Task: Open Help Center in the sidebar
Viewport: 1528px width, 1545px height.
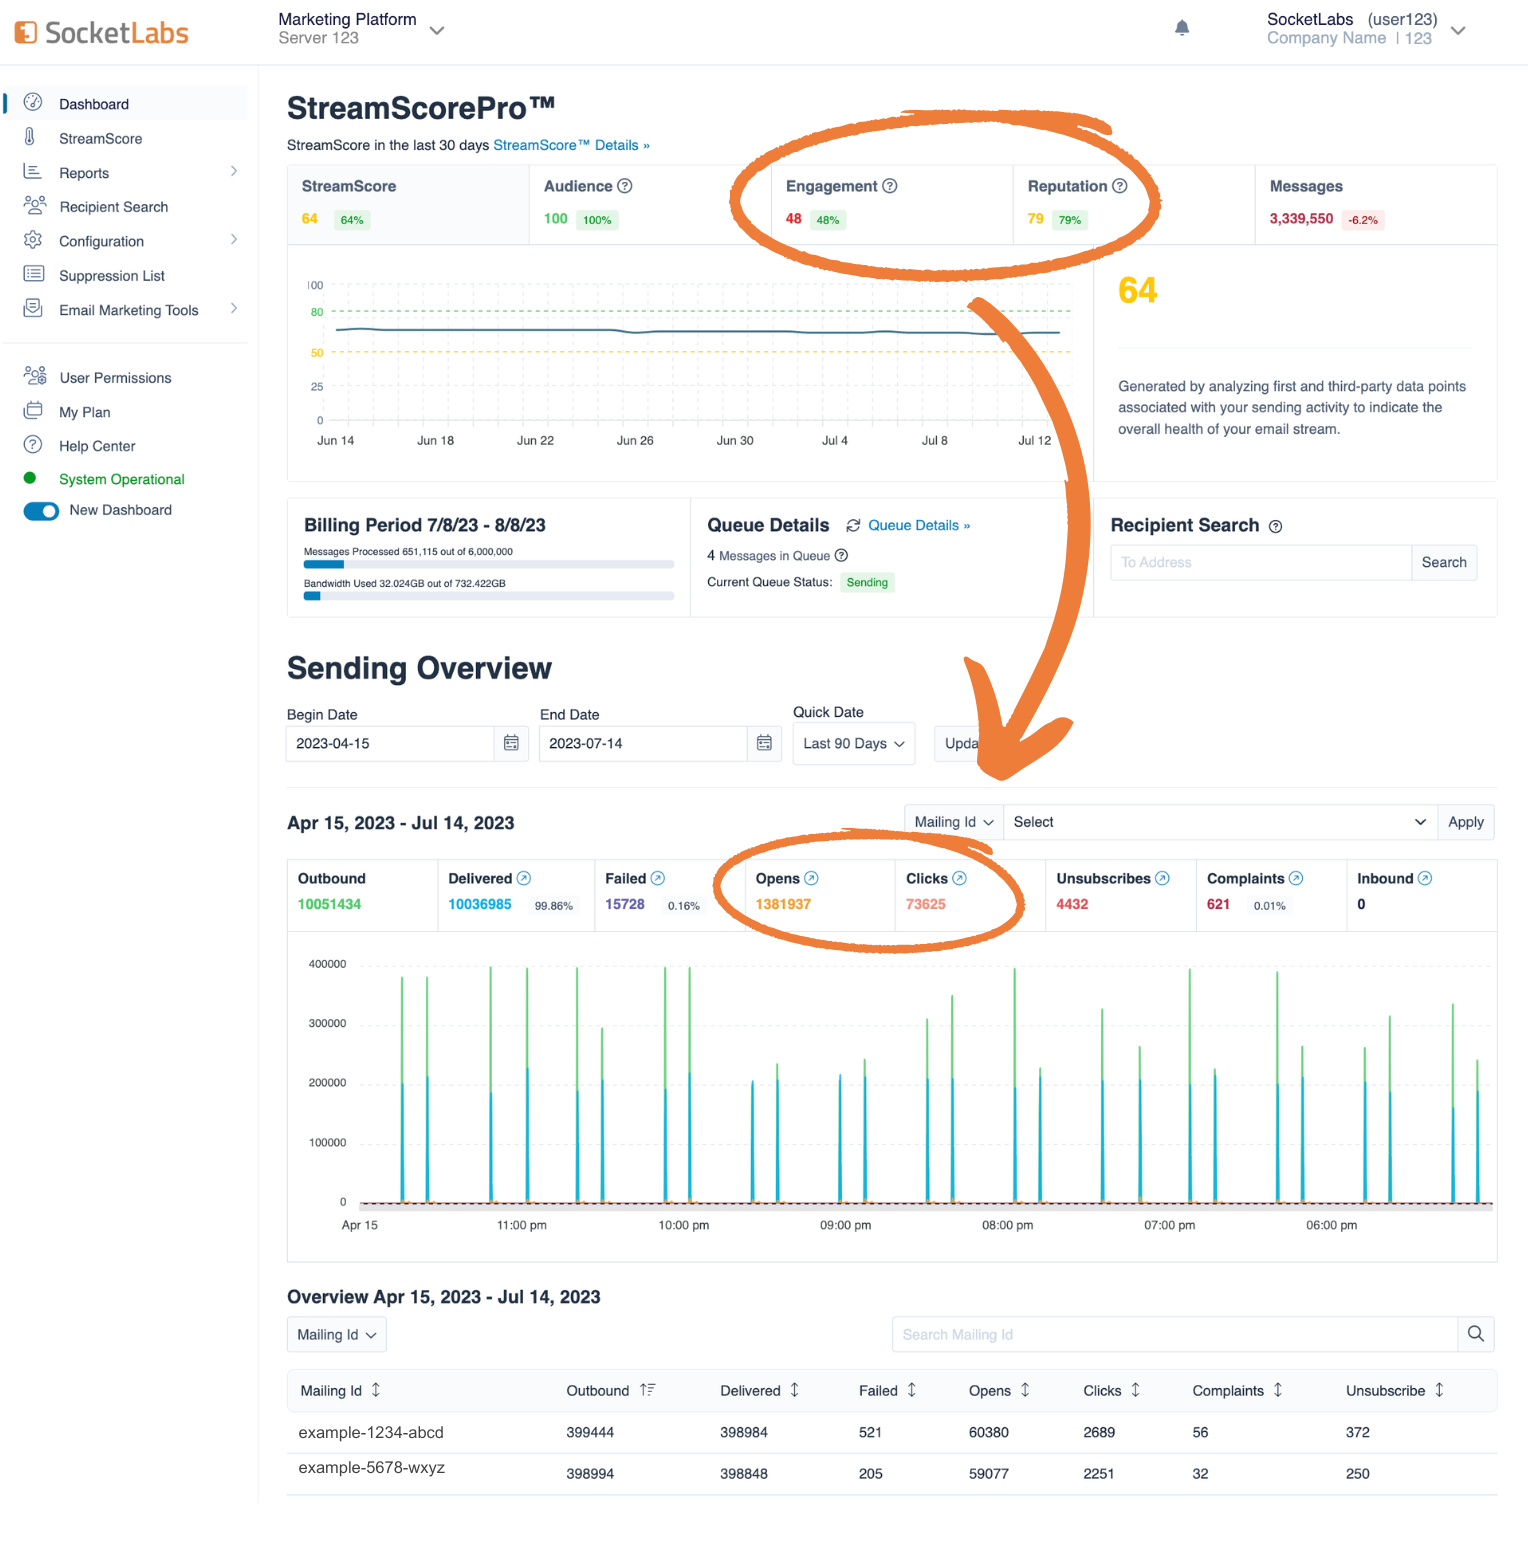Action: [x=97, y=446]
